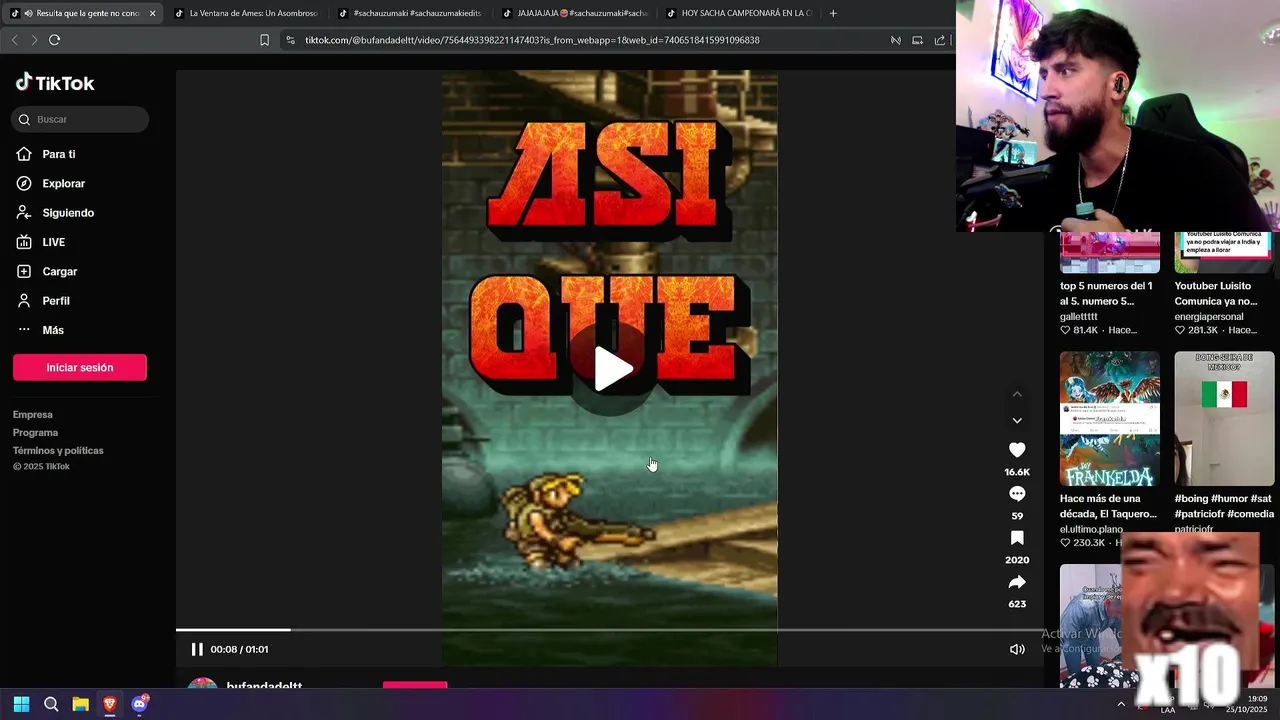Click the browser forward arrow
The height and width of the screenshot is (720, 1280).
point(34,40)
